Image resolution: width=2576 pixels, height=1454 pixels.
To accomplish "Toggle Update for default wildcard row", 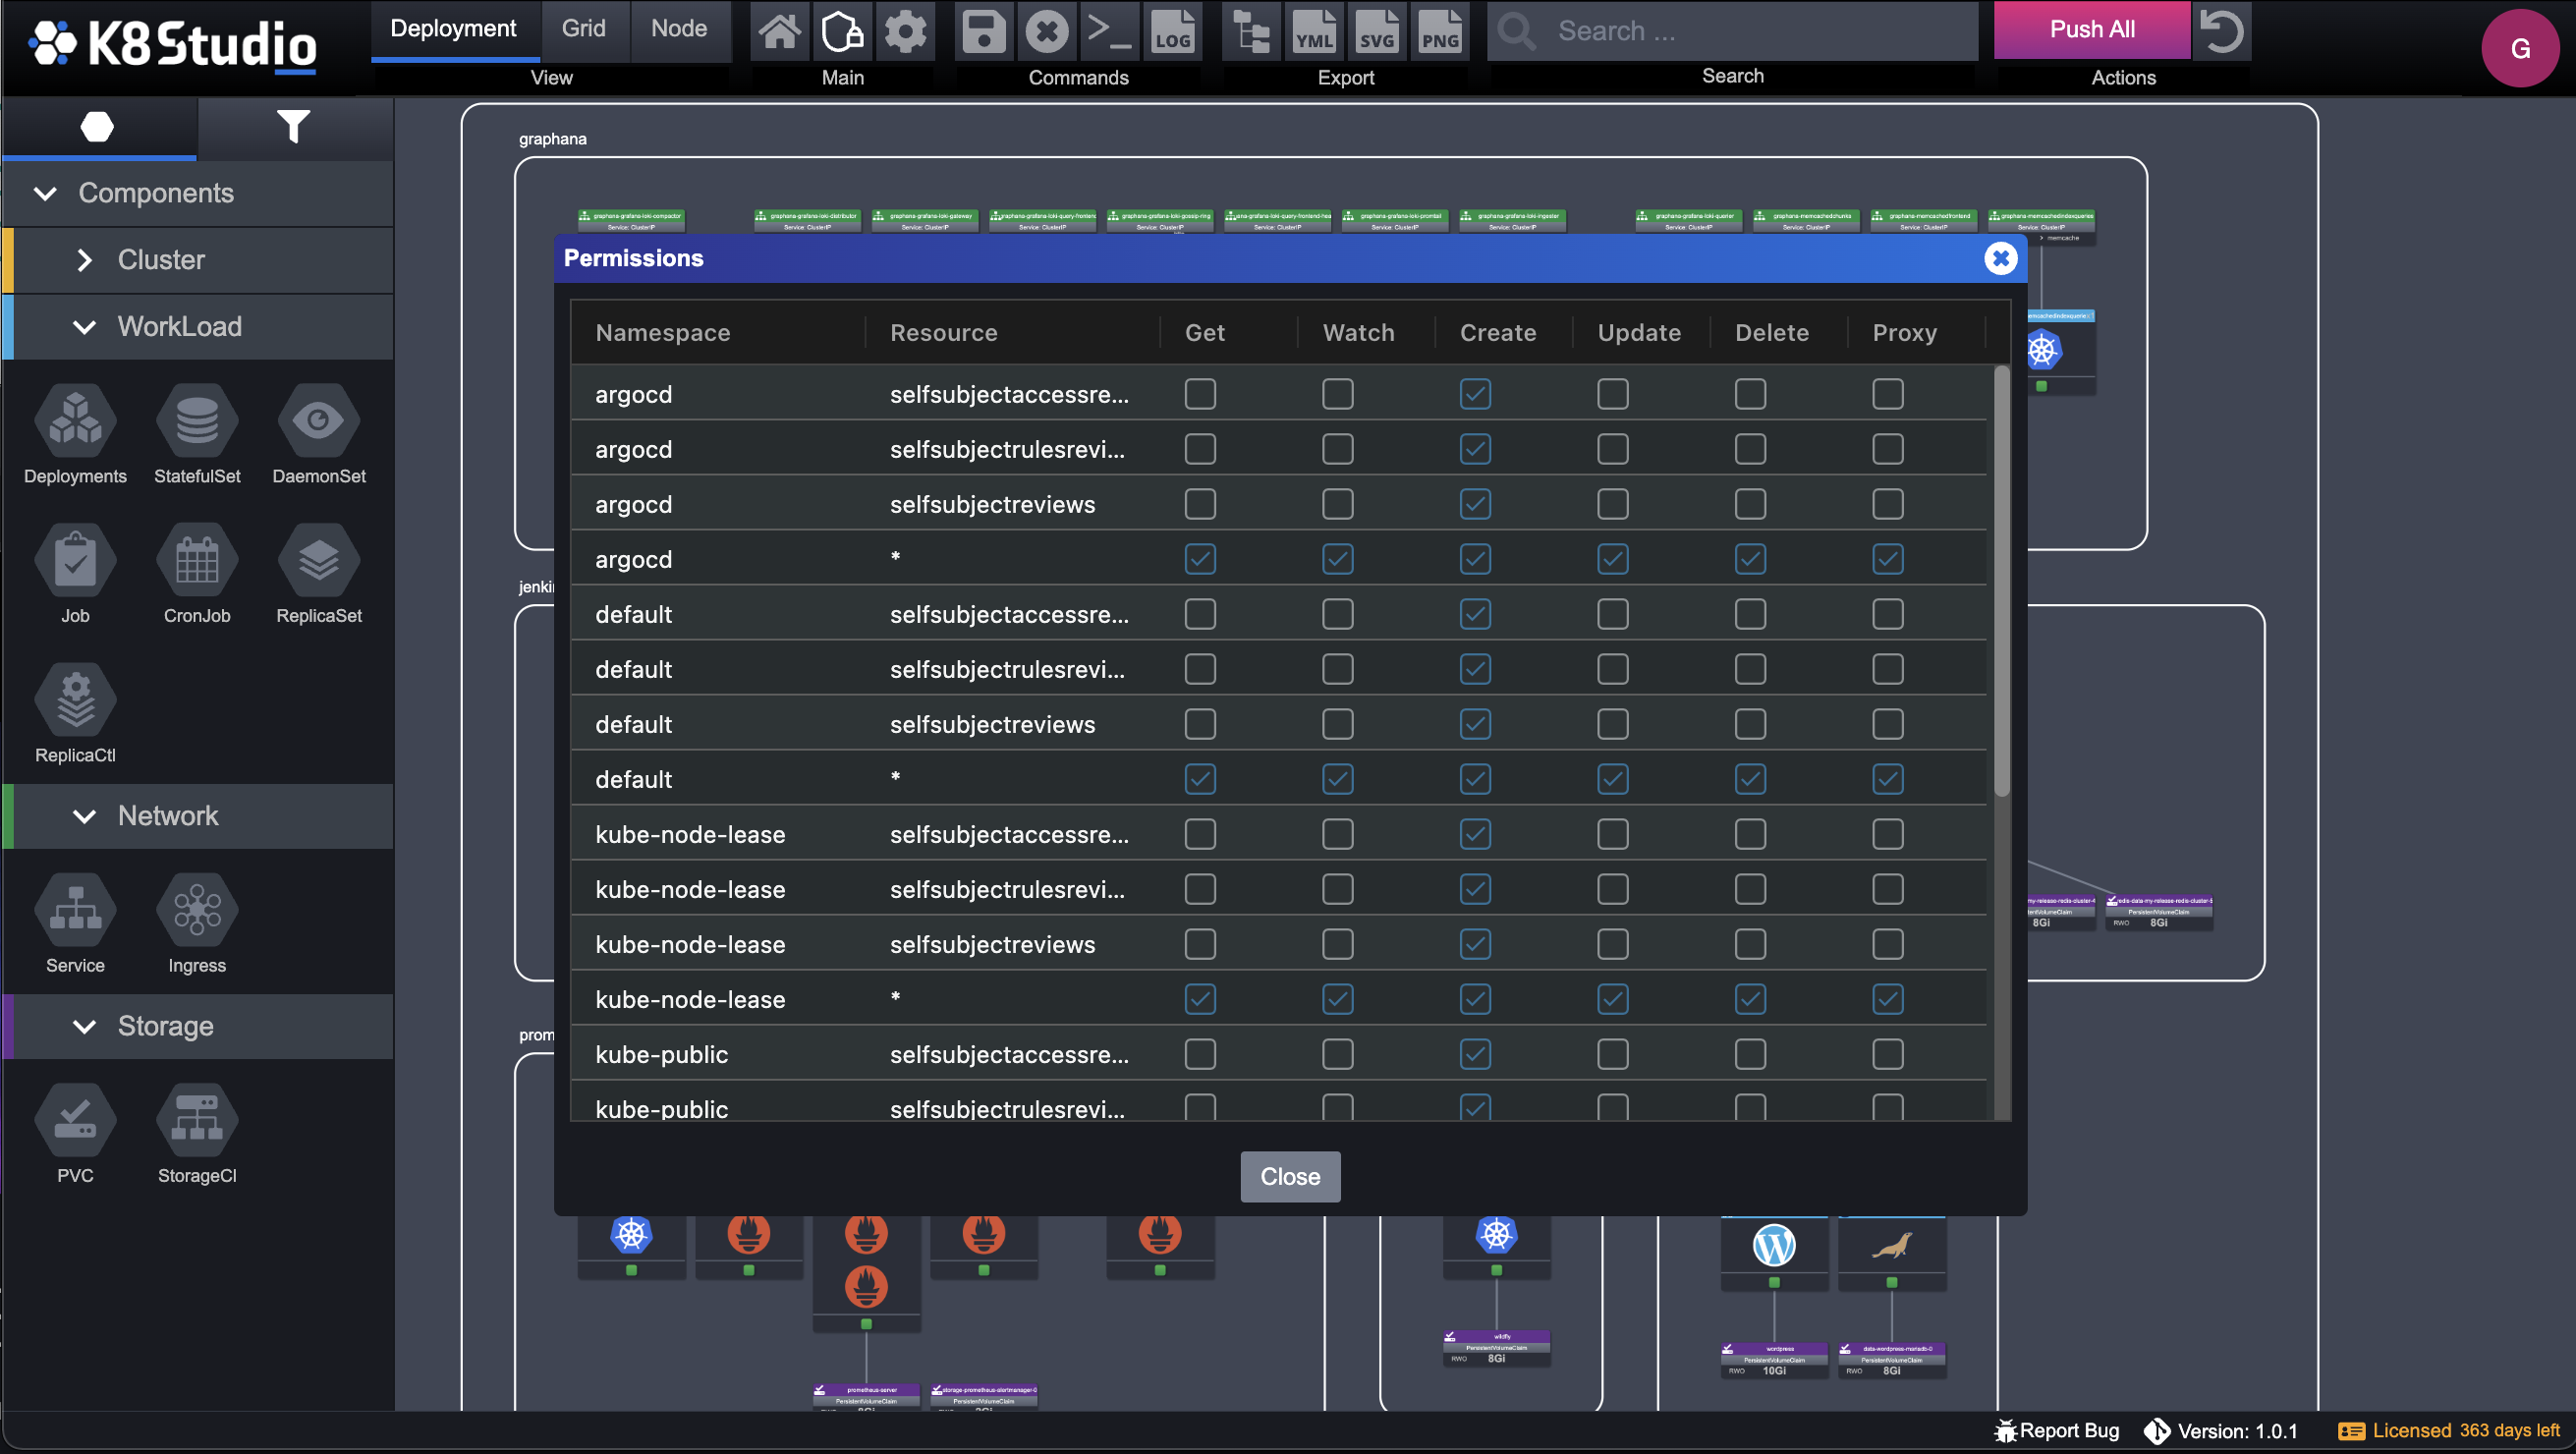I will (1613, 779).
